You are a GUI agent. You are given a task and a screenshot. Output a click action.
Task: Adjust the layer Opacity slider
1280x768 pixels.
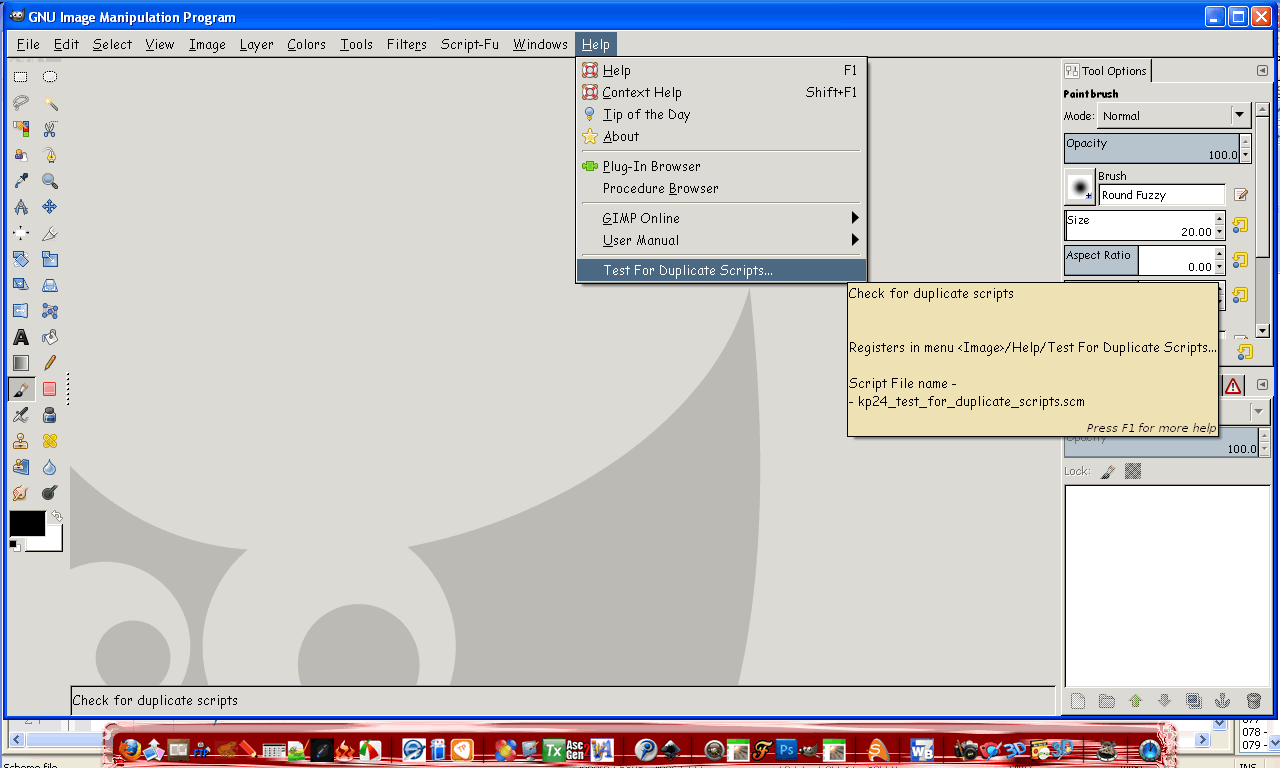click(1160, 442)
